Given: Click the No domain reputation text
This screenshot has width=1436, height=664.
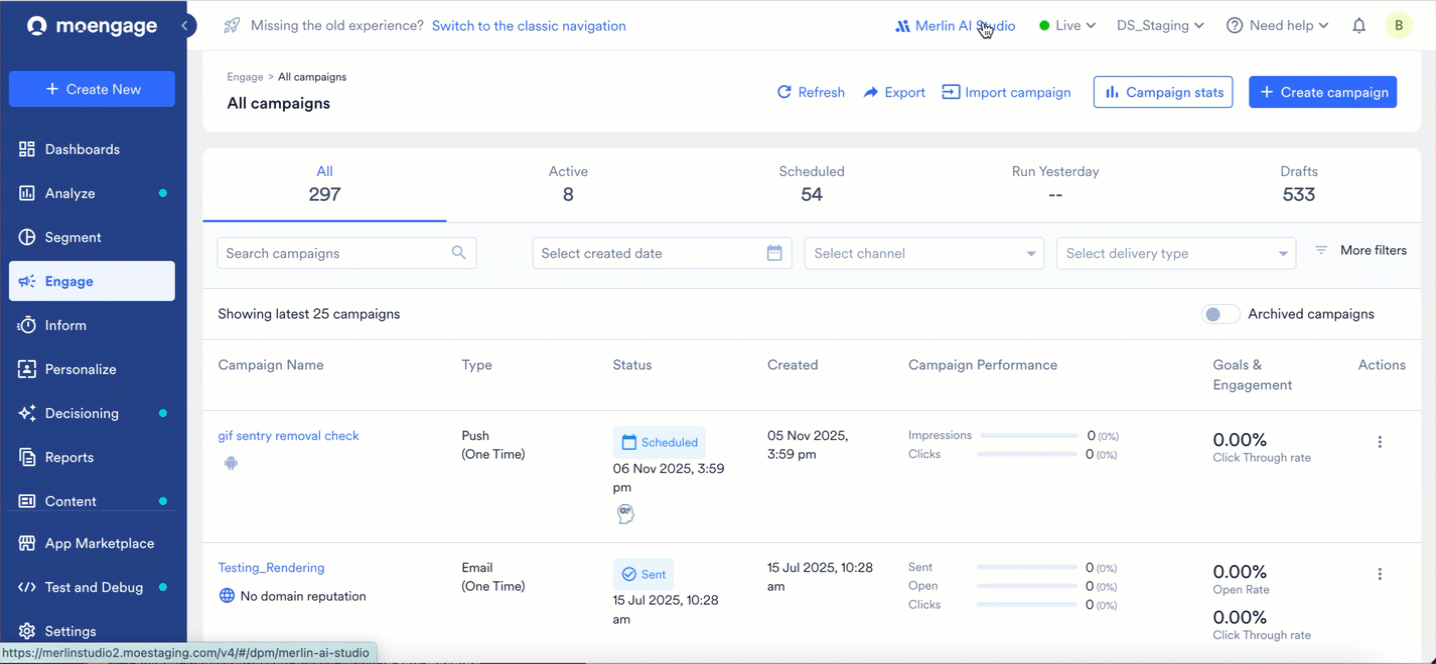Looking at the screenshot, I should click(x=303, y=596).
